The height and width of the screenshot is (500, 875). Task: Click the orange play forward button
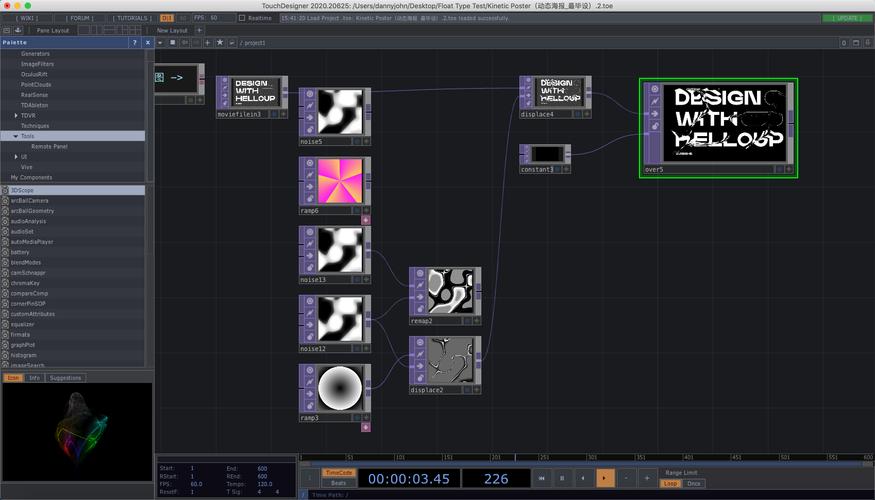click(605, 478)
